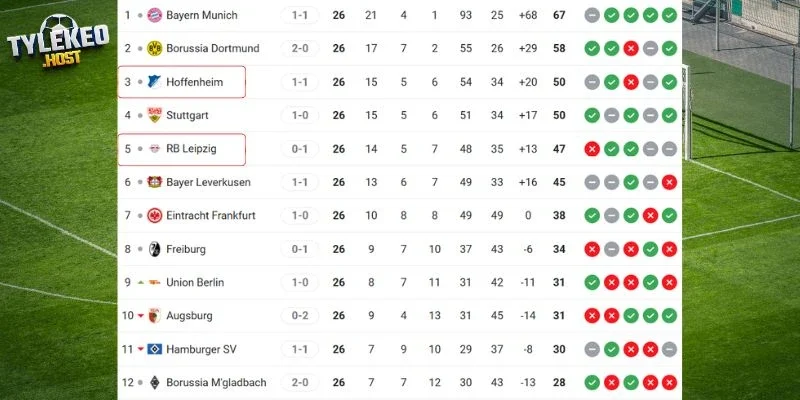
Task: Click the red loss icon in Leverkusen's form
Action: (x=668, y=182)
